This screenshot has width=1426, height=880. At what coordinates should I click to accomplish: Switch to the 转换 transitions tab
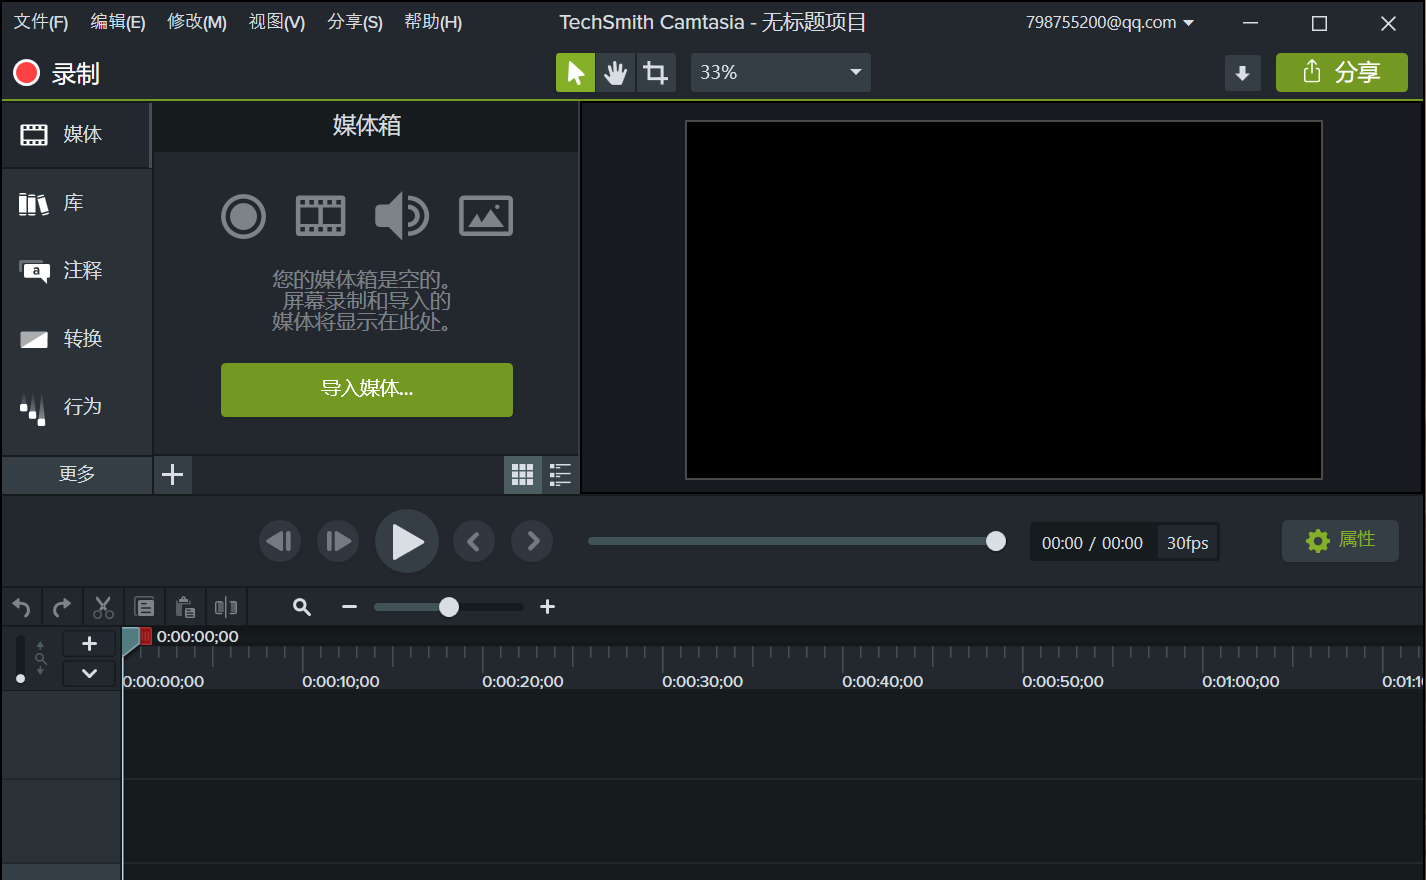click(x=76, y=338)
